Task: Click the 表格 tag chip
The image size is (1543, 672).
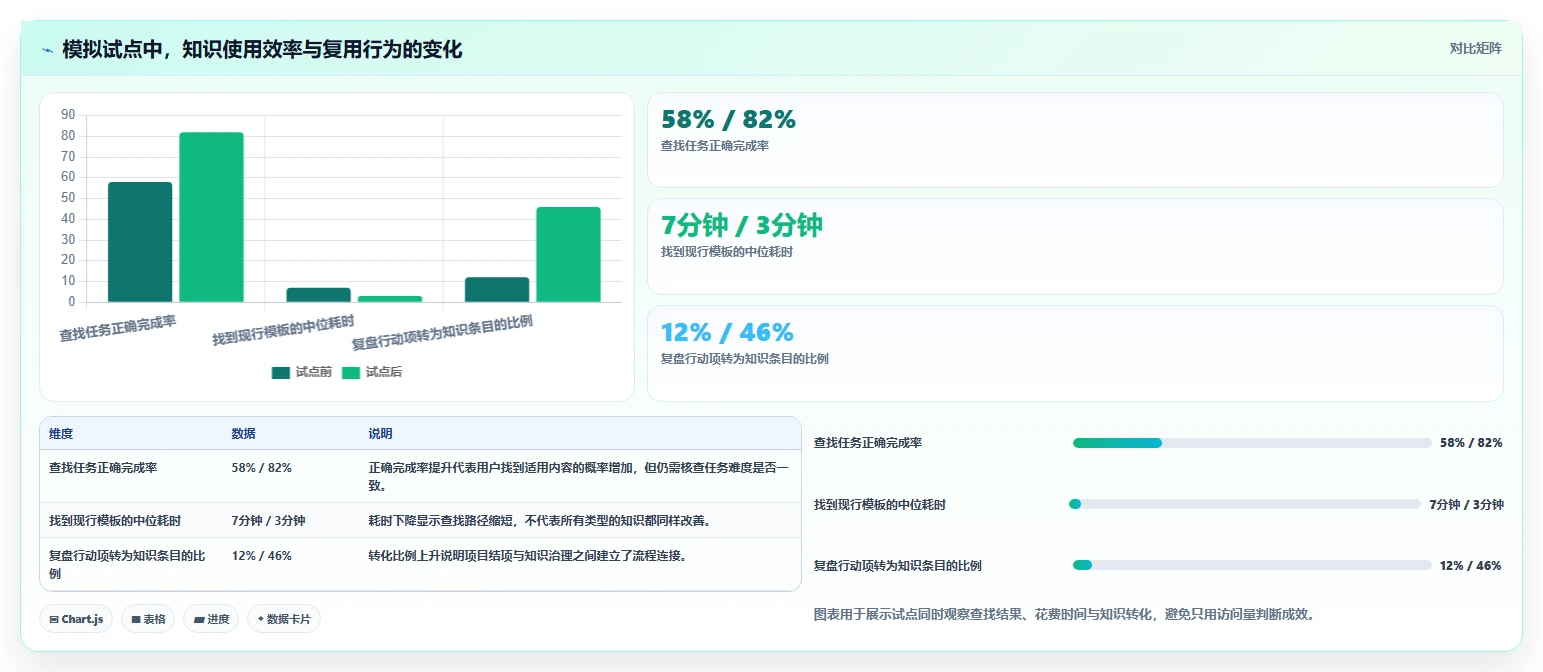Action: (148, 619)
